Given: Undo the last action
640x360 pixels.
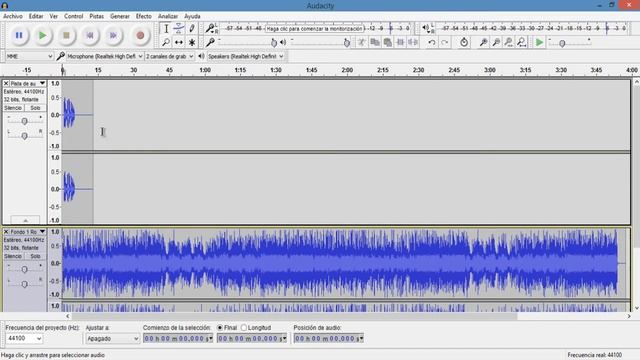Looking at the screenshot, I should coord(432,42).
